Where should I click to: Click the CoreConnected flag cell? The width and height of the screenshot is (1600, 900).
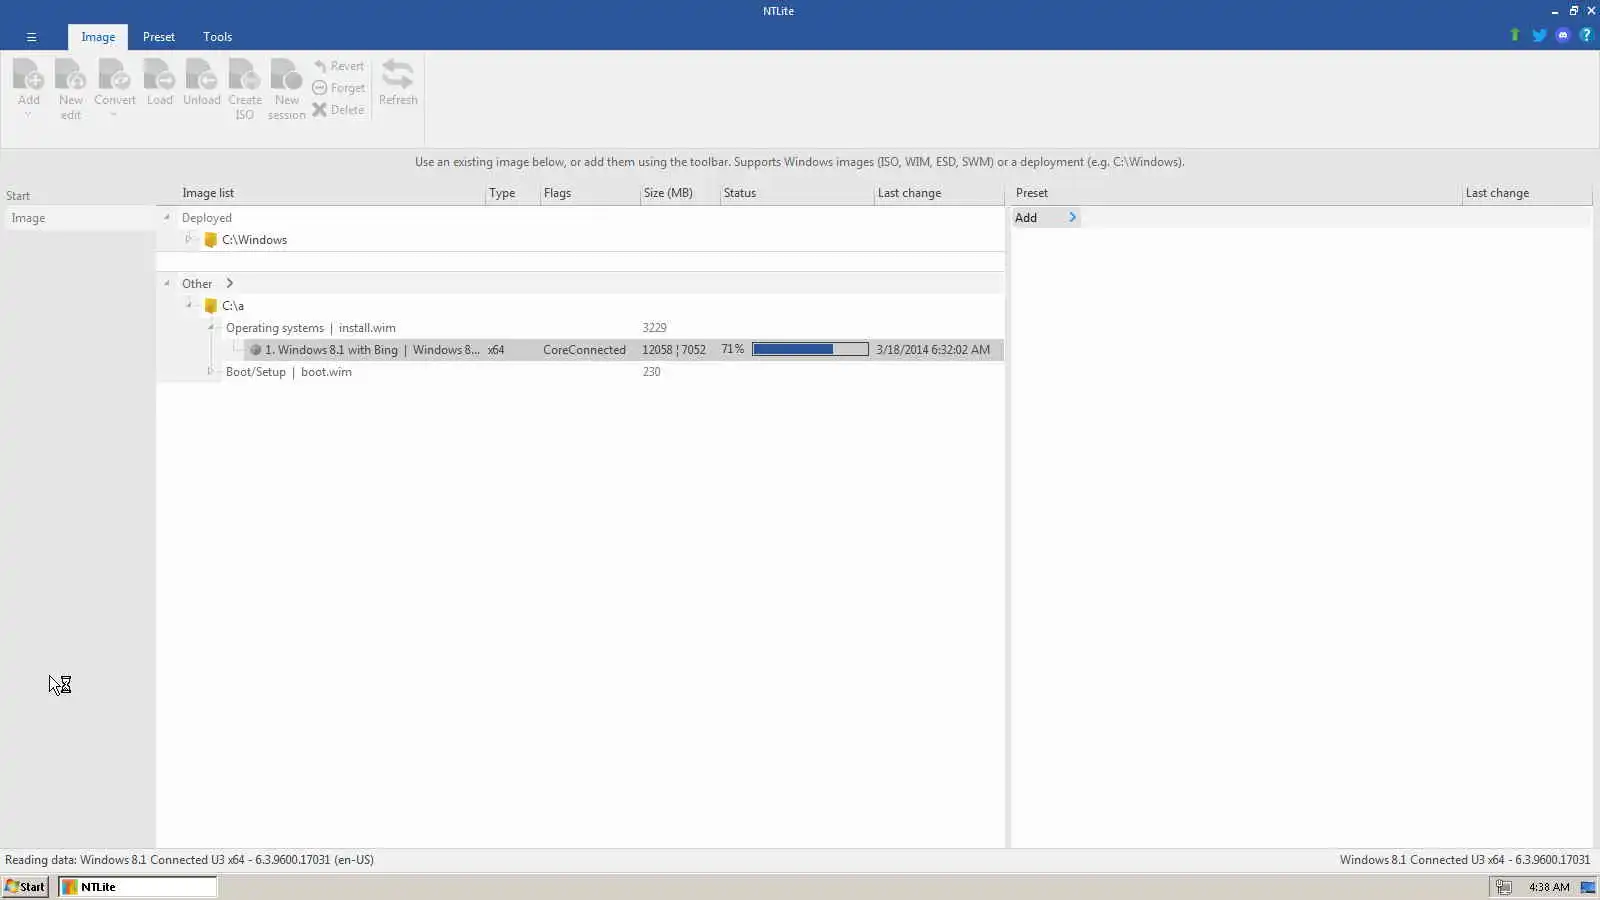coord(584,350)
